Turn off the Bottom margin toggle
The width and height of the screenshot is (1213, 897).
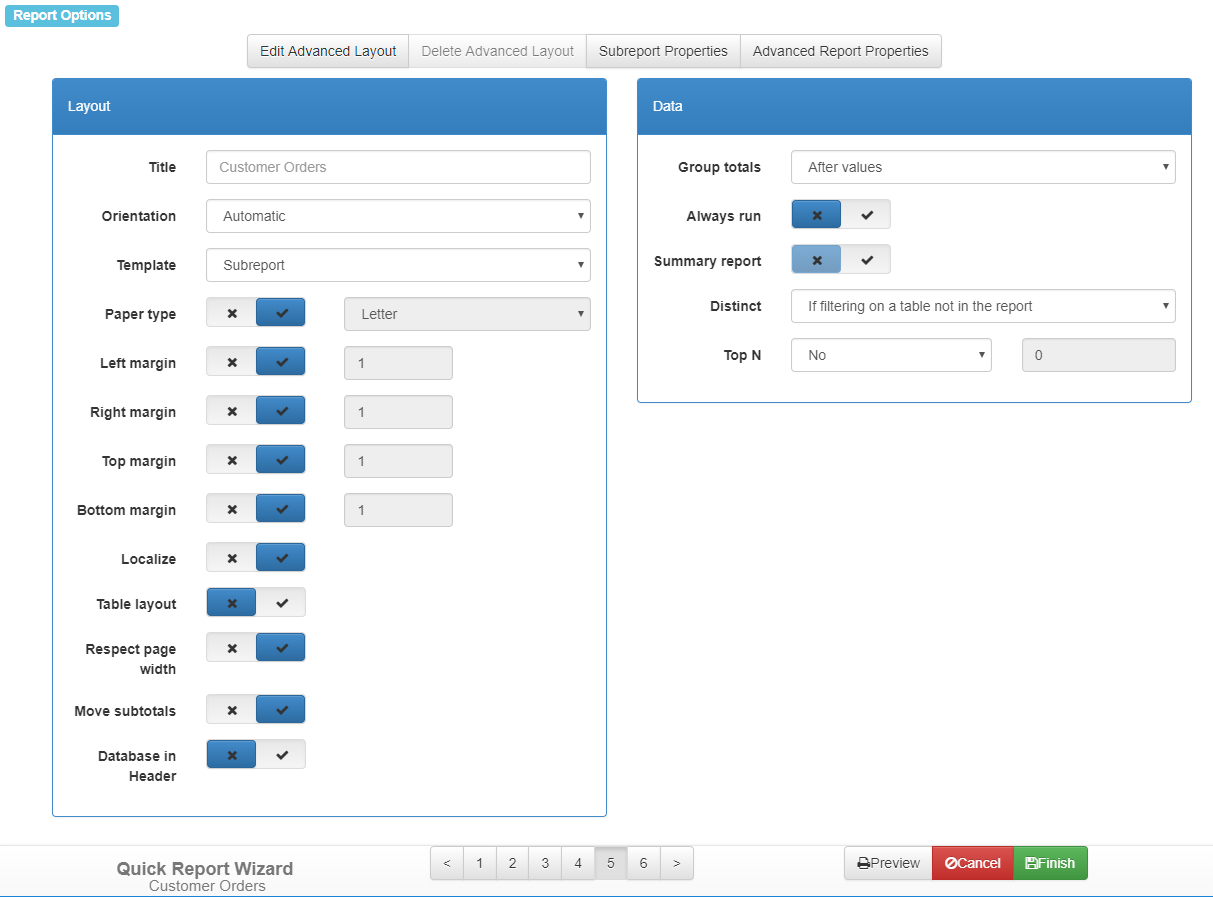[x=232, y=509]
